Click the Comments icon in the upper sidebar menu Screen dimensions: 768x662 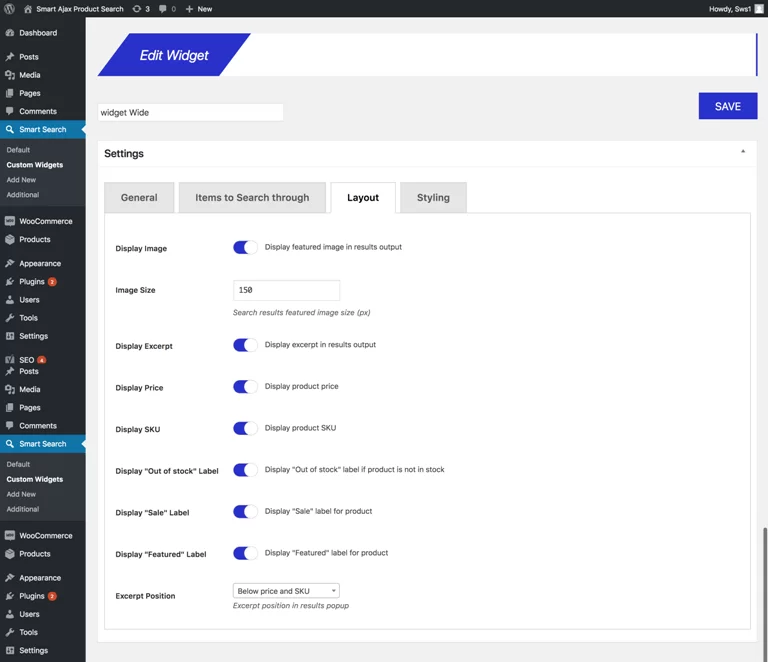[10, 111]
